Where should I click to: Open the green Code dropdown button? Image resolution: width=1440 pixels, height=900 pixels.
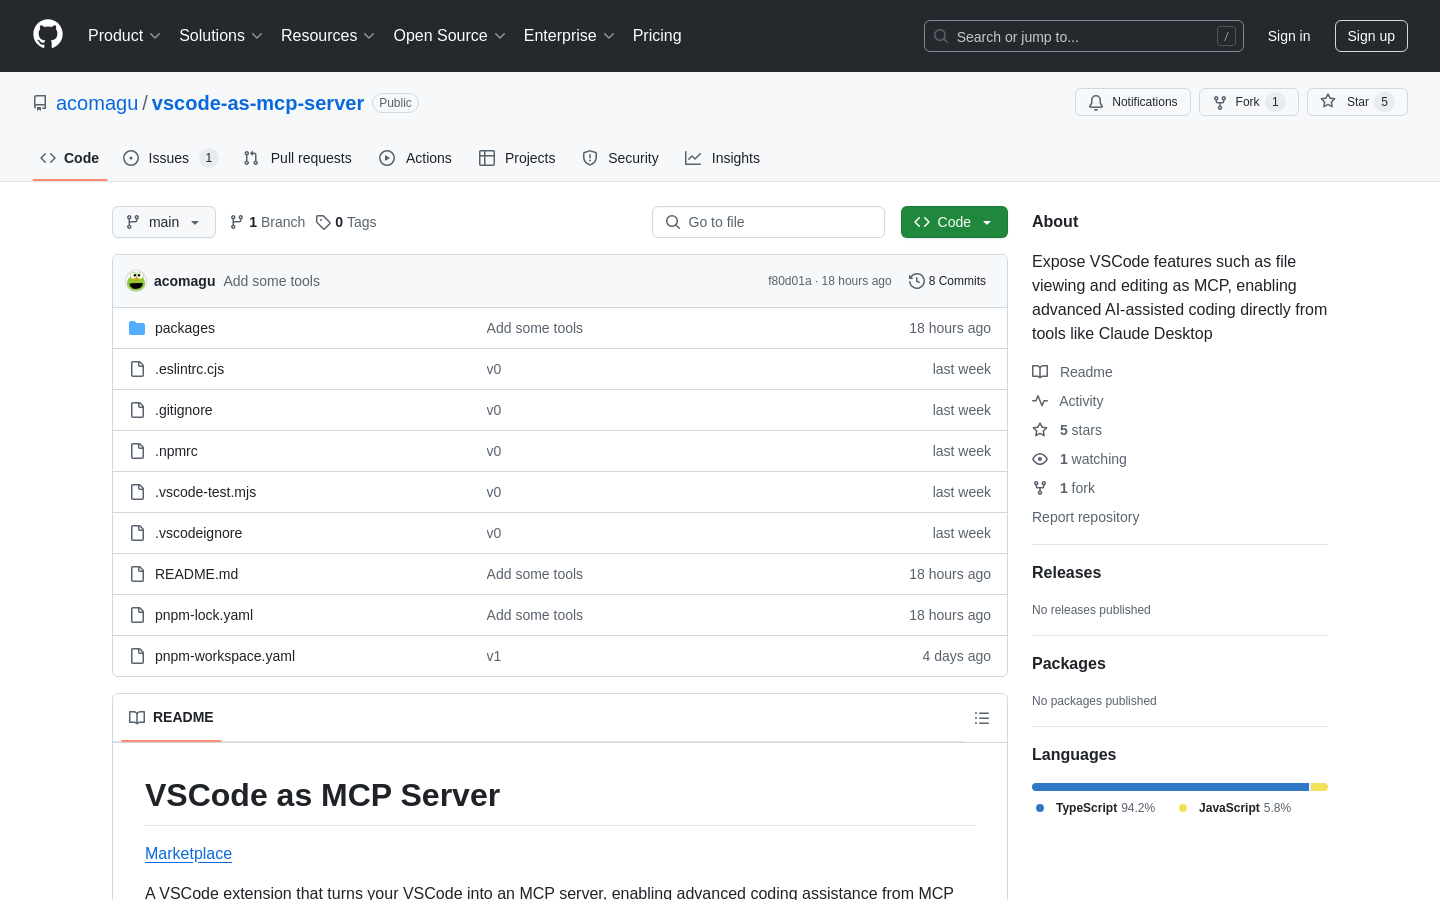coord(954,222)
